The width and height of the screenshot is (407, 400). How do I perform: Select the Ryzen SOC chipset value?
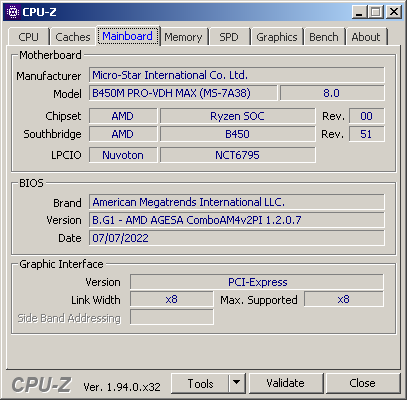[238, 116]
